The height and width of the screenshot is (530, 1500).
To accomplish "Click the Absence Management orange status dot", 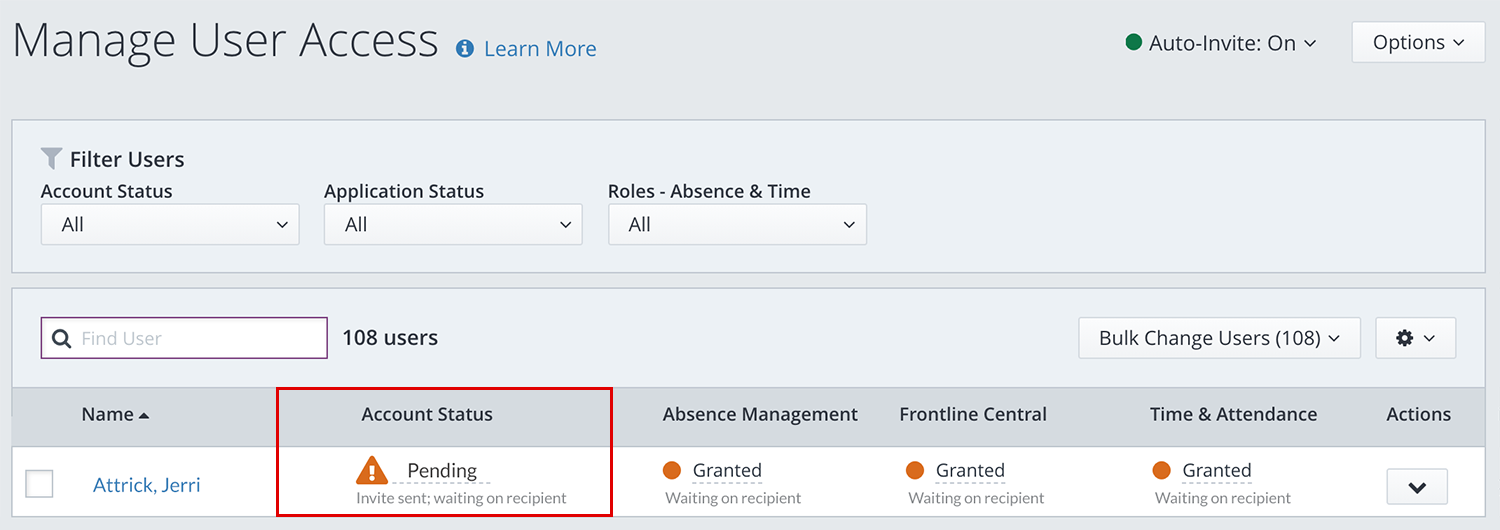I will [672, 470].
